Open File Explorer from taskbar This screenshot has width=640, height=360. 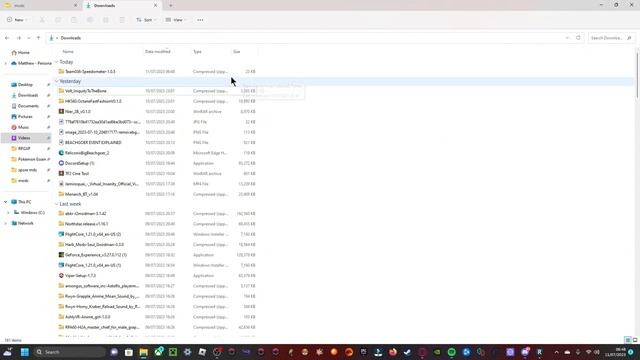[x=143, y=352]
